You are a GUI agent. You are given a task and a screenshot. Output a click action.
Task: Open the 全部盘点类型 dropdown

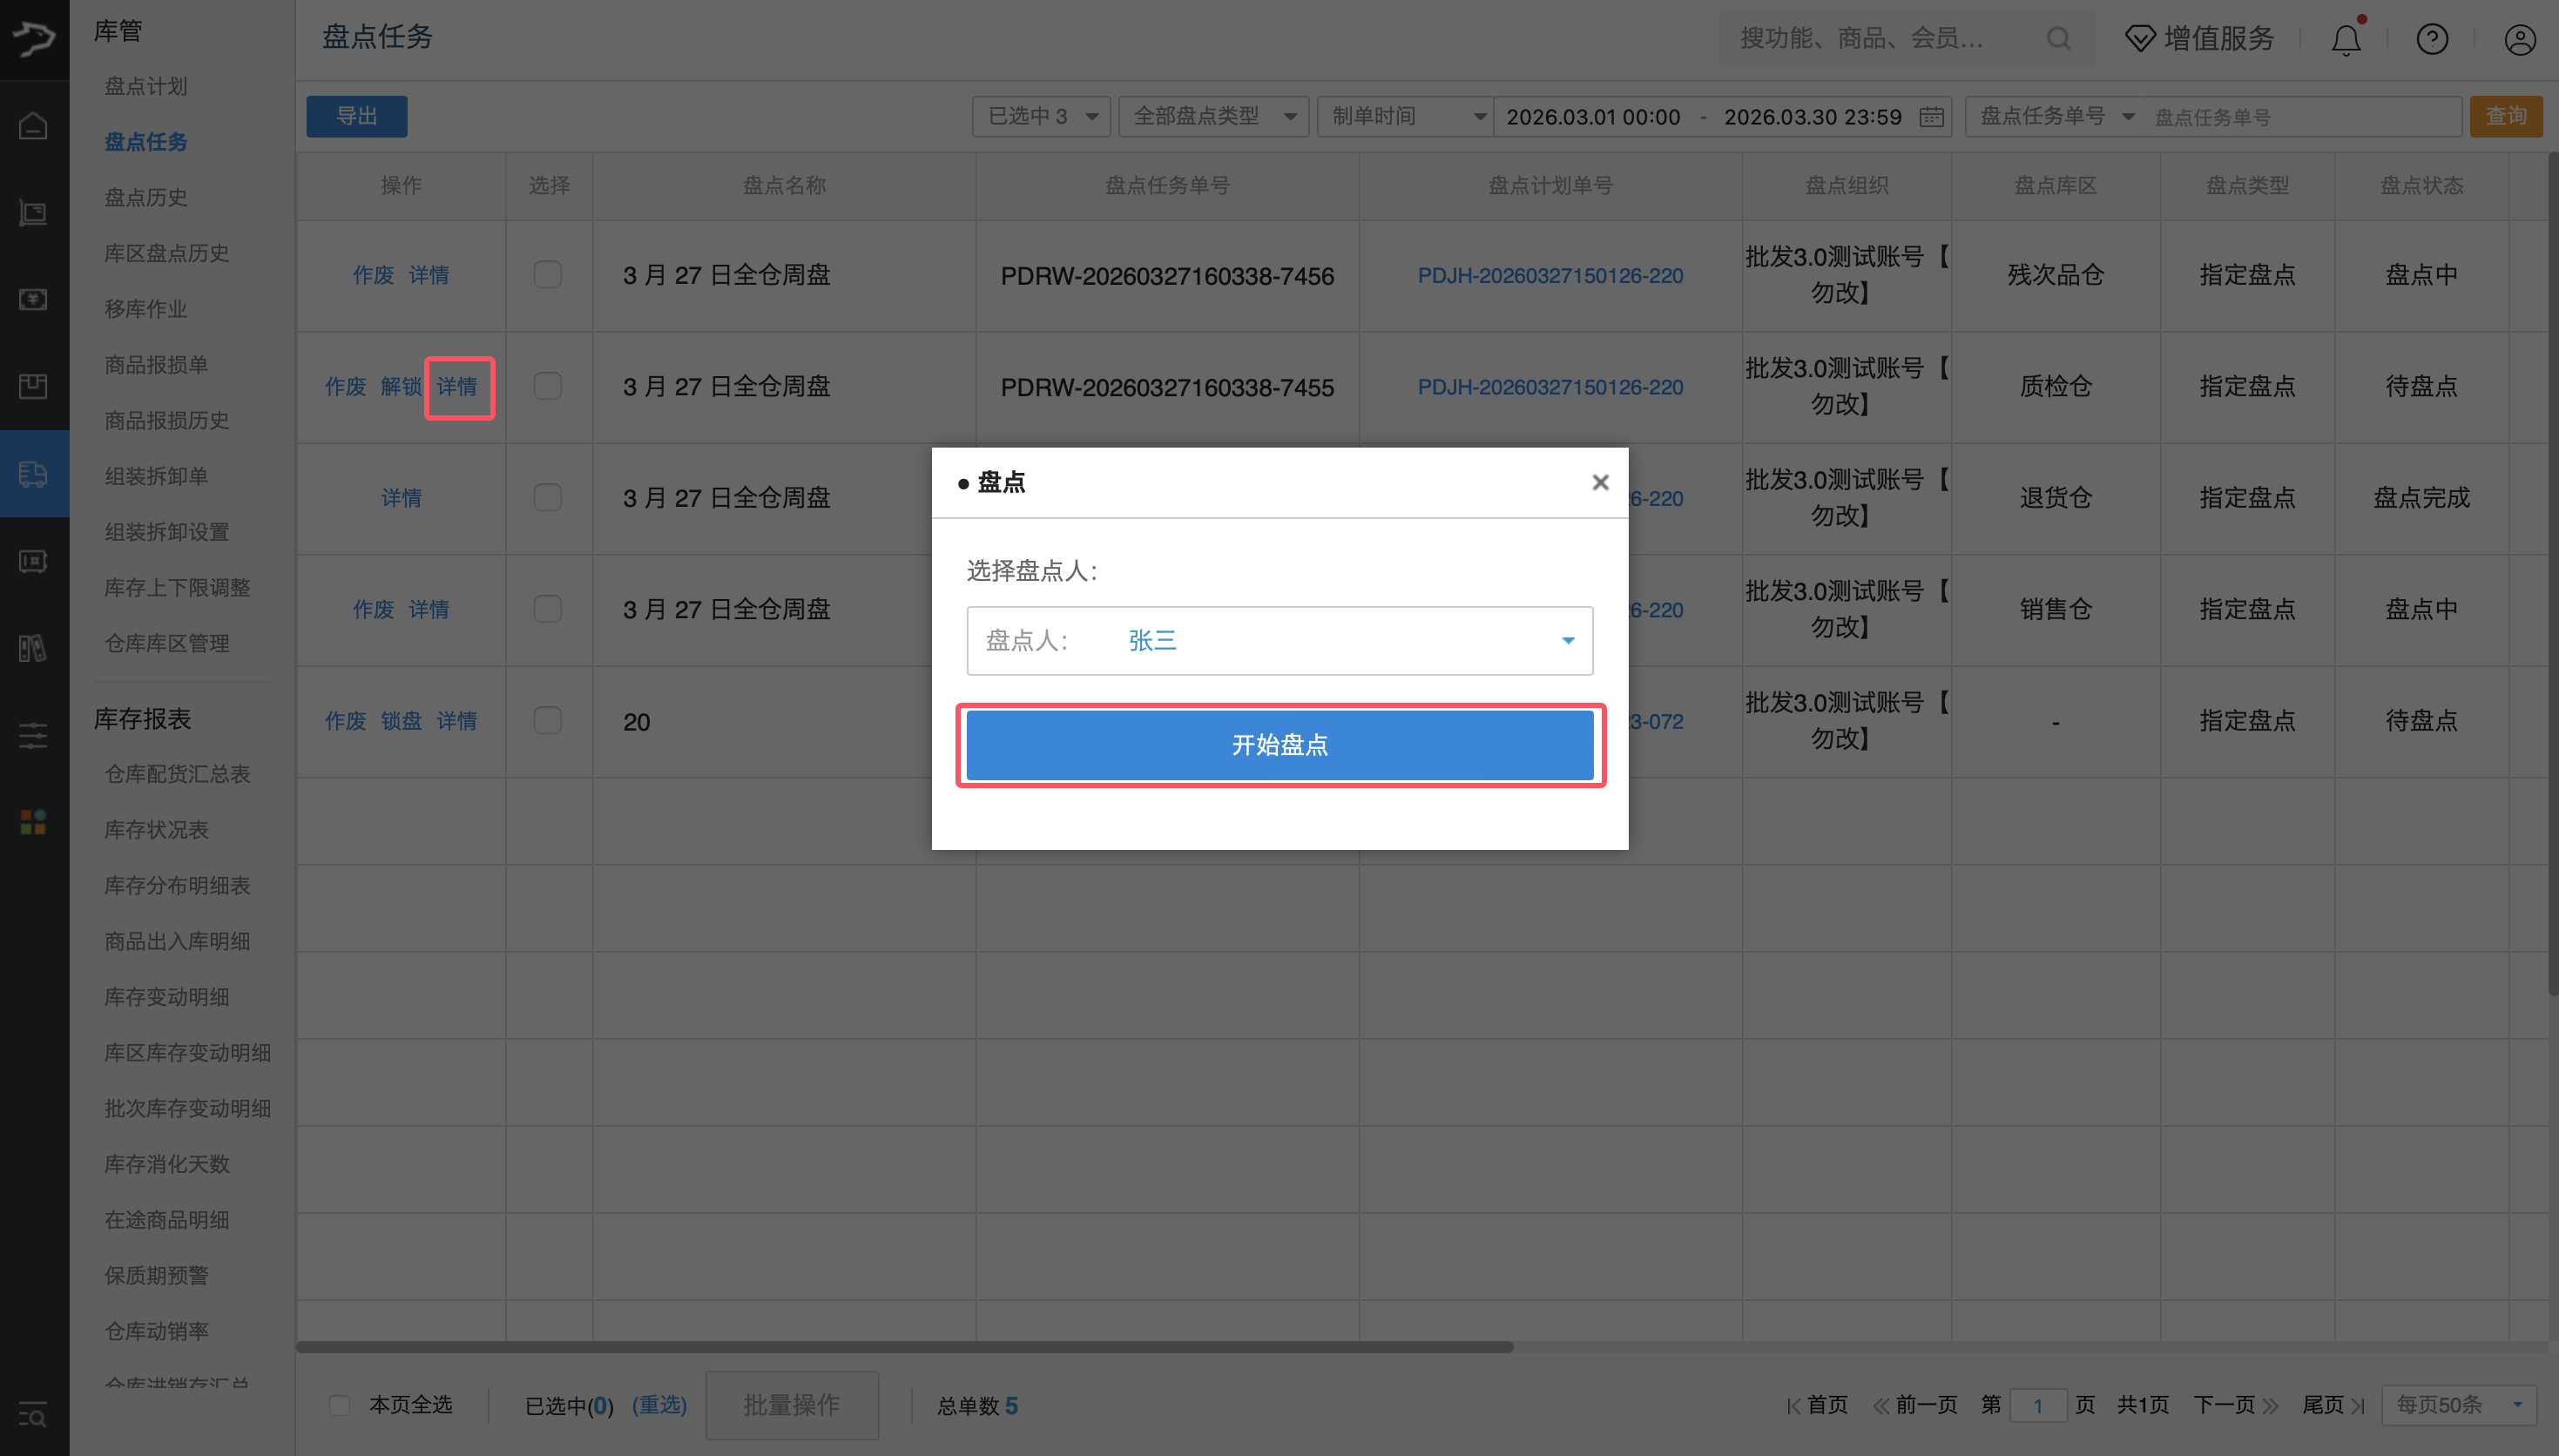pyautogui.click(x=1212, y=117)
